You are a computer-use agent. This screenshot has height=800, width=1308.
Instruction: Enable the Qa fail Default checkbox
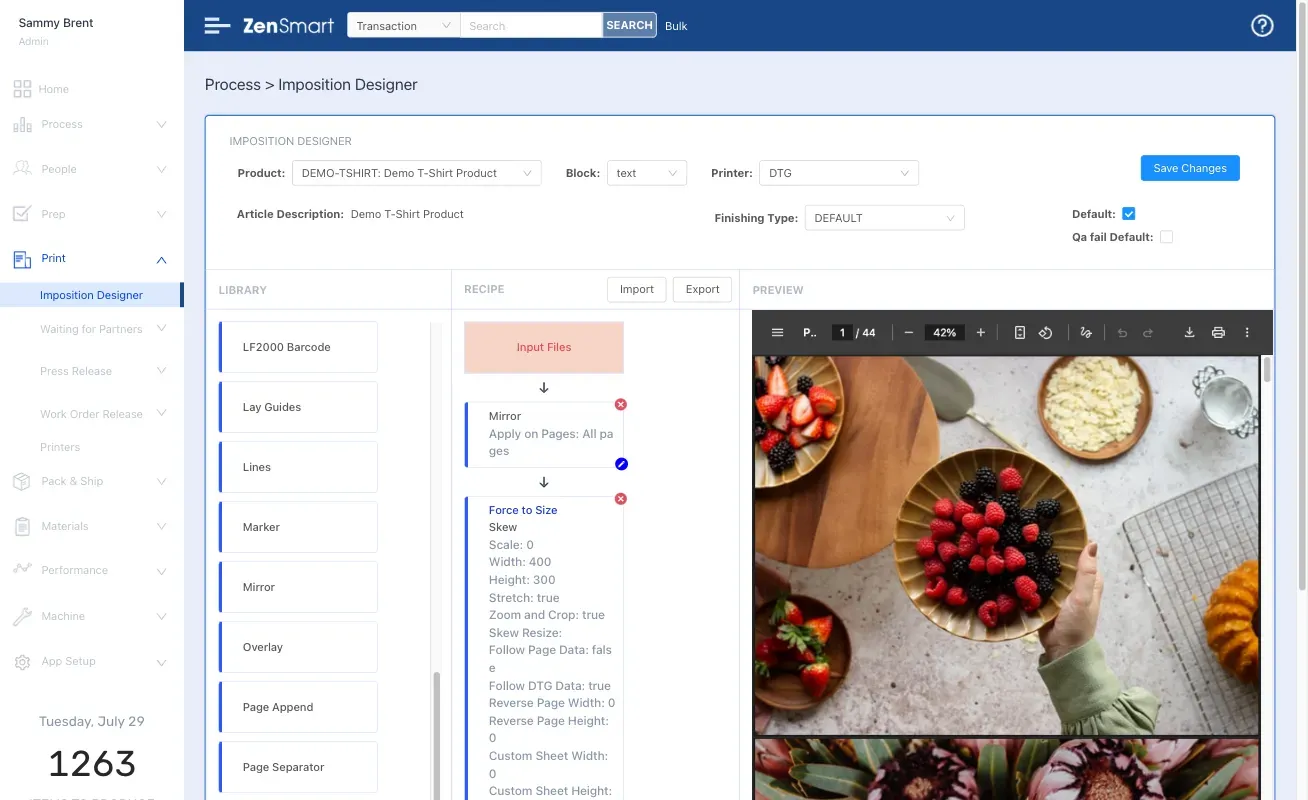(1166, 237)
